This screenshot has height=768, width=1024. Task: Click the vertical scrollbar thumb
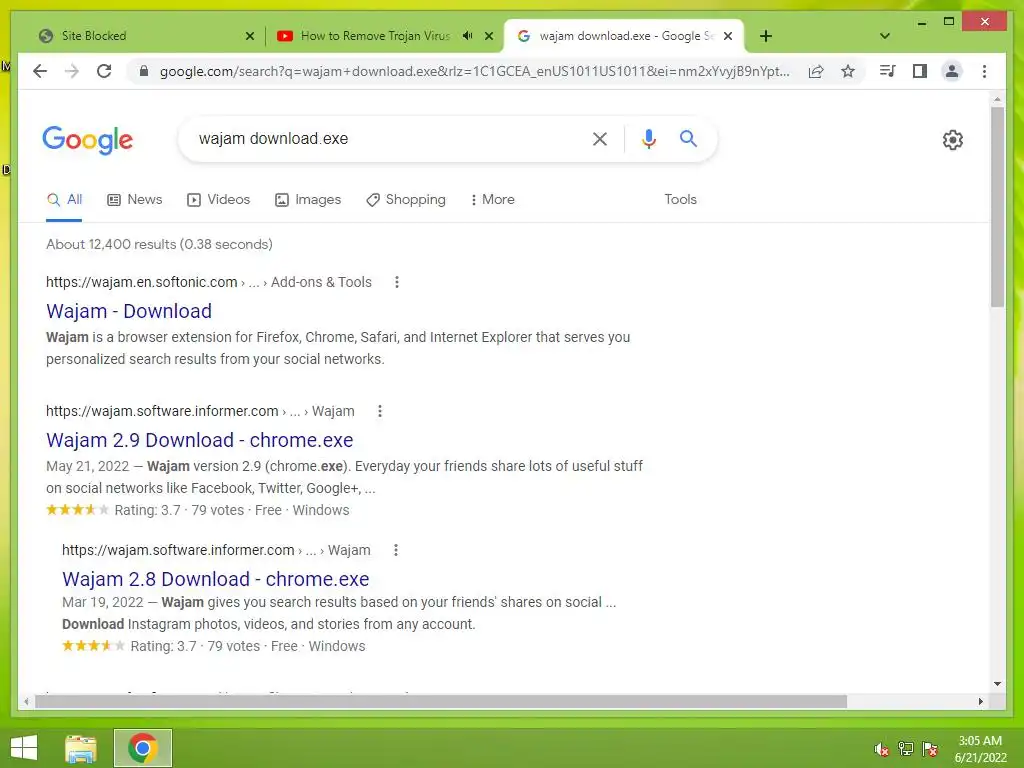pos(997,206)
